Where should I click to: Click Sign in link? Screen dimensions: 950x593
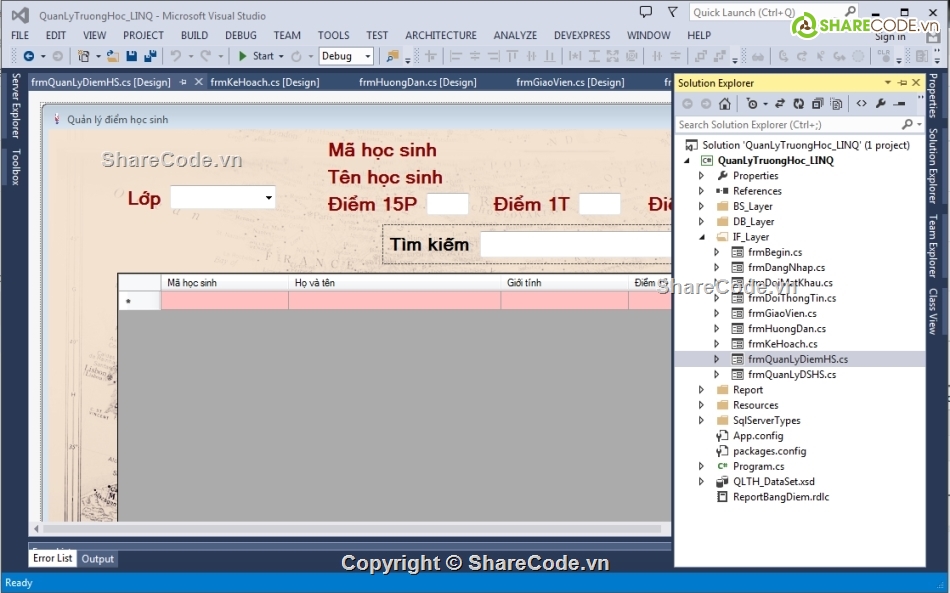(890, 37)
